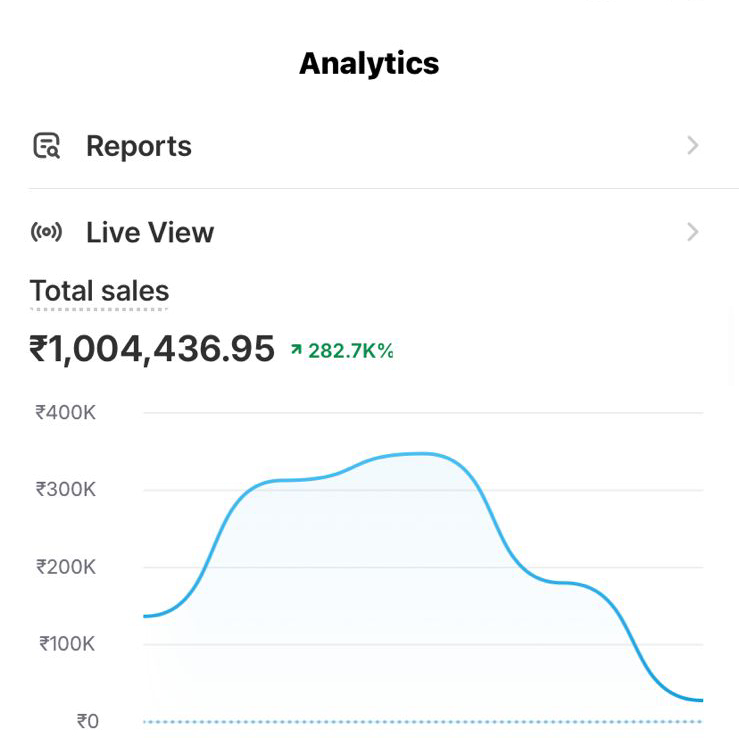Tap the green up-arrow trend icon

tap(296, 349)
